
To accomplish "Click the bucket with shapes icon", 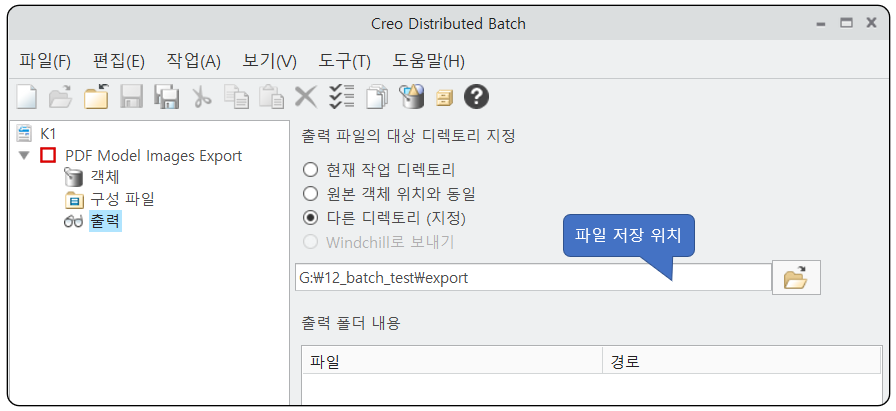I will point(411,97).
